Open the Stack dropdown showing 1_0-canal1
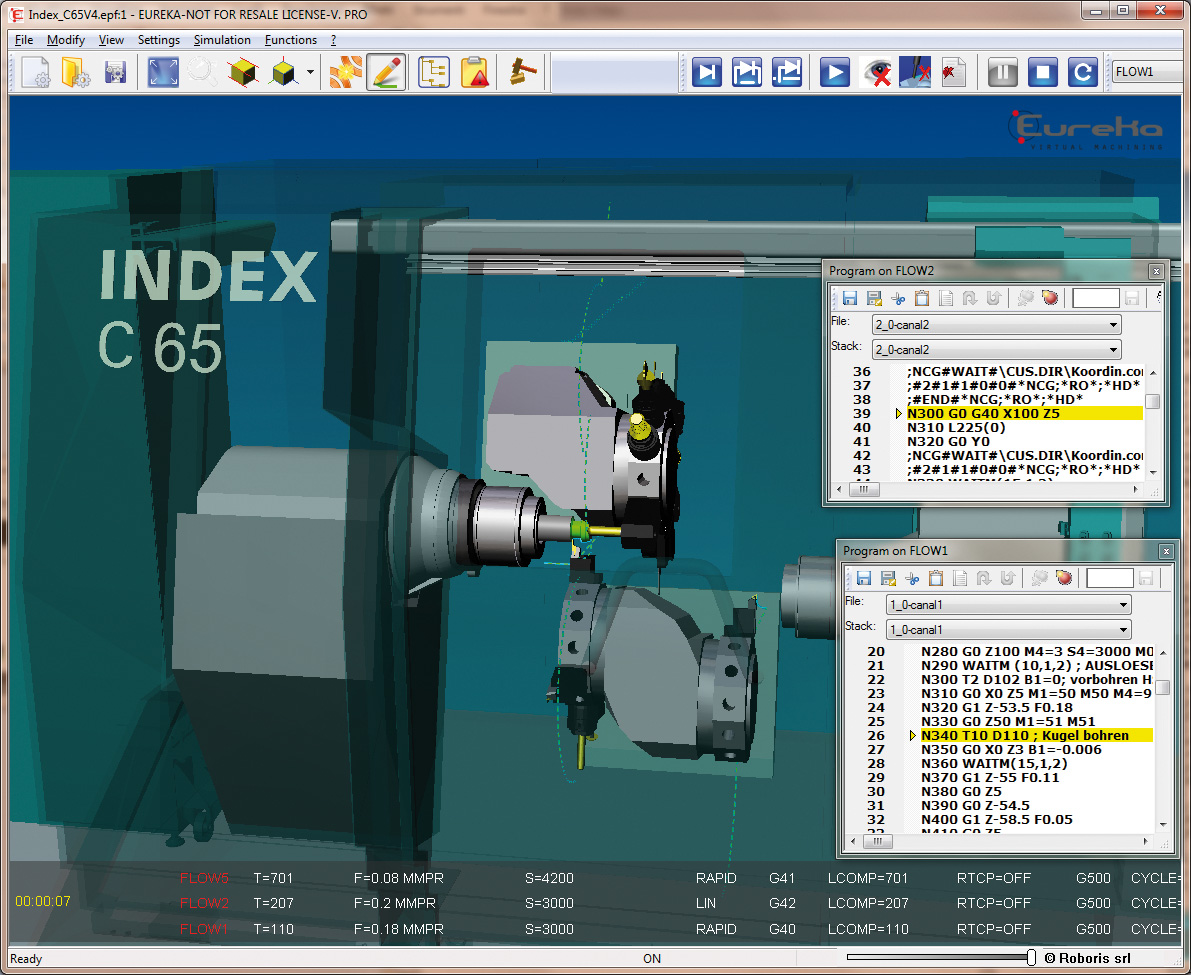1191x975 pixels. (x=1009, y=630)
